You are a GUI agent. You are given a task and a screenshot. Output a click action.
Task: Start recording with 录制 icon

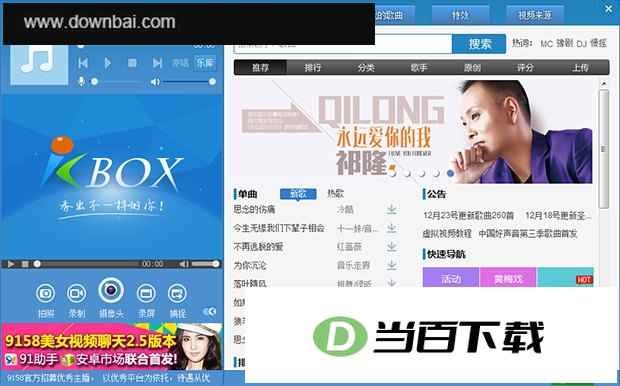[77, 300]
